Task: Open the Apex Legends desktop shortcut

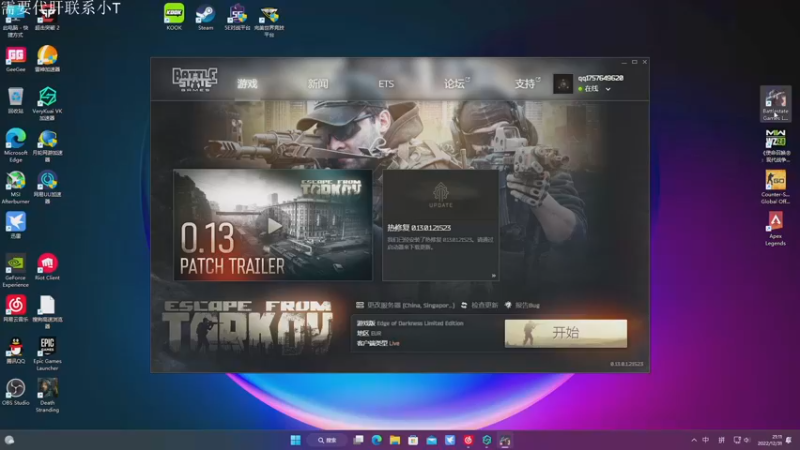Action: 775,229
